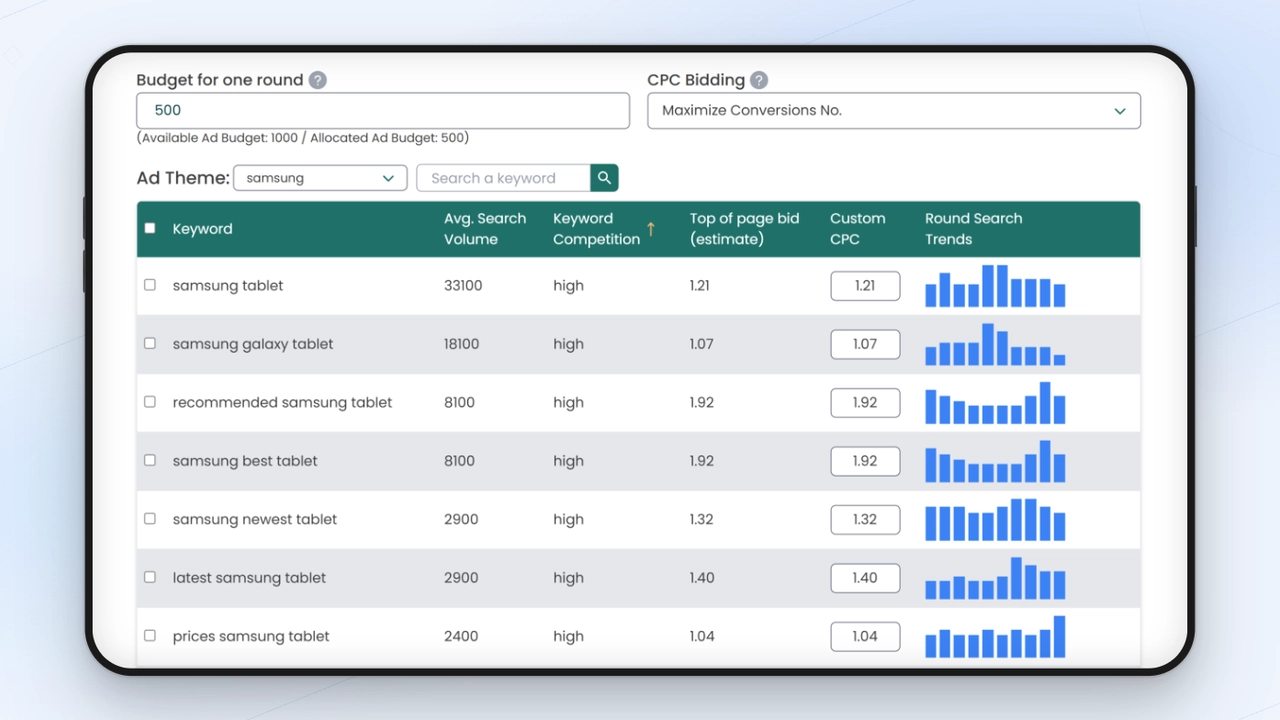Expand the Maximize Conversions No. bidding dropdown
1280x720 pixels.
click(893, 110)
